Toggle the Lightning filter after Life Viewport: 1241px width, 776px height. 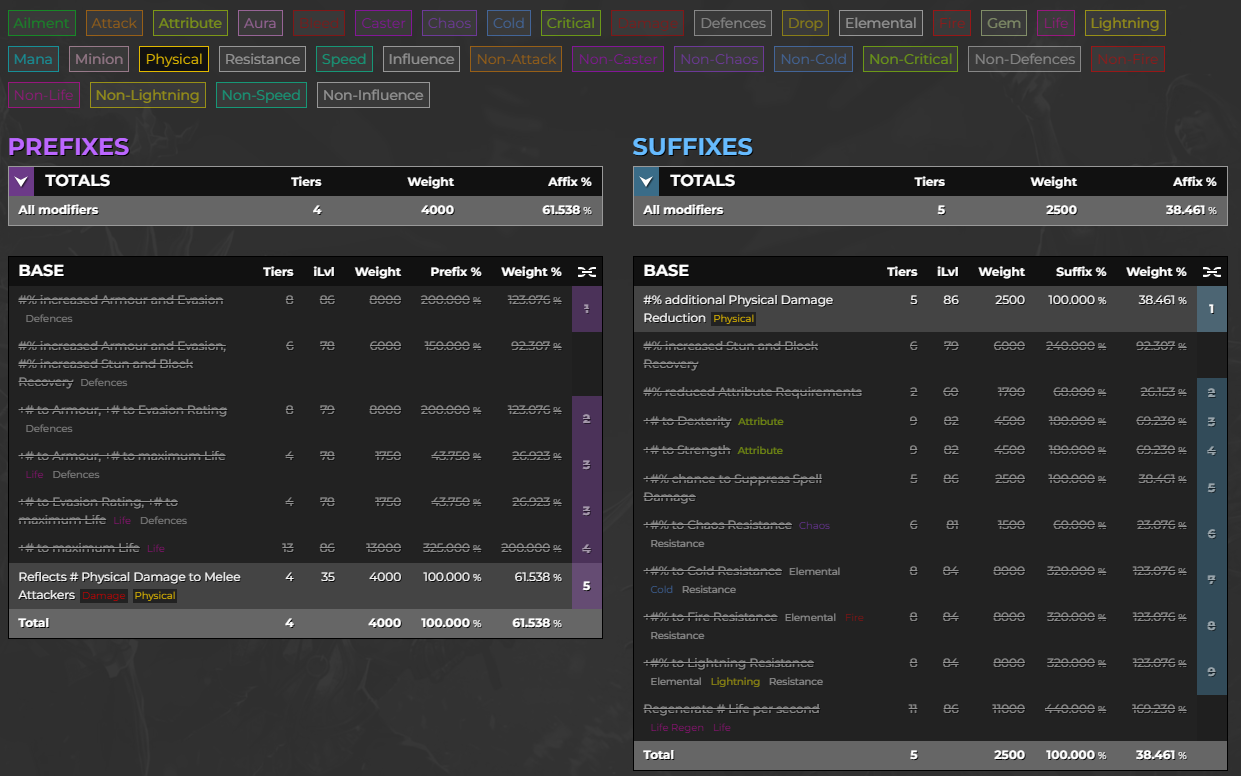pyautogui.click(x=1125, y=23)
